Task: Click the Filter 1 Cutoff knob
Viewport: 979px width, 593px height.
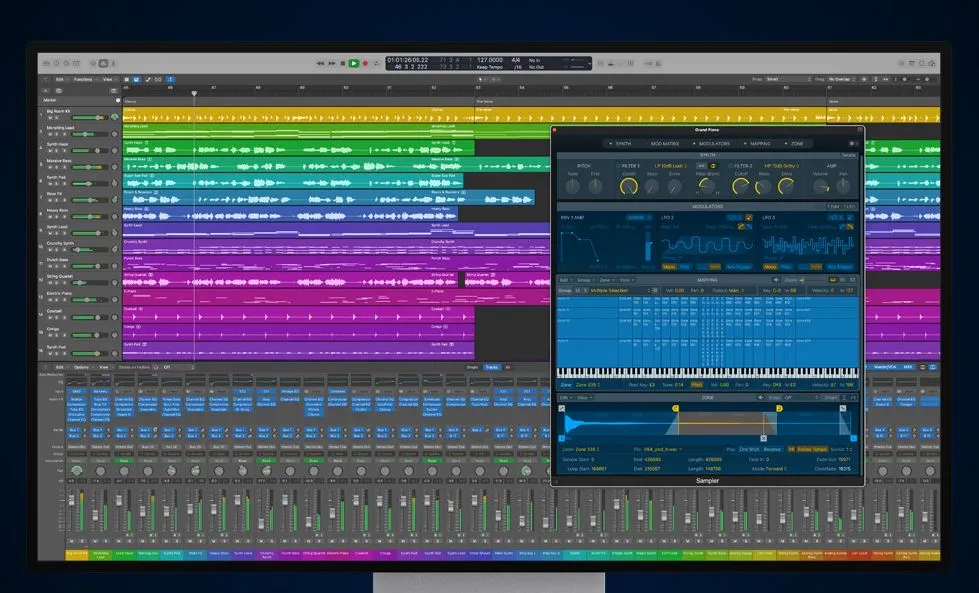Action: [x=629, y=186]
